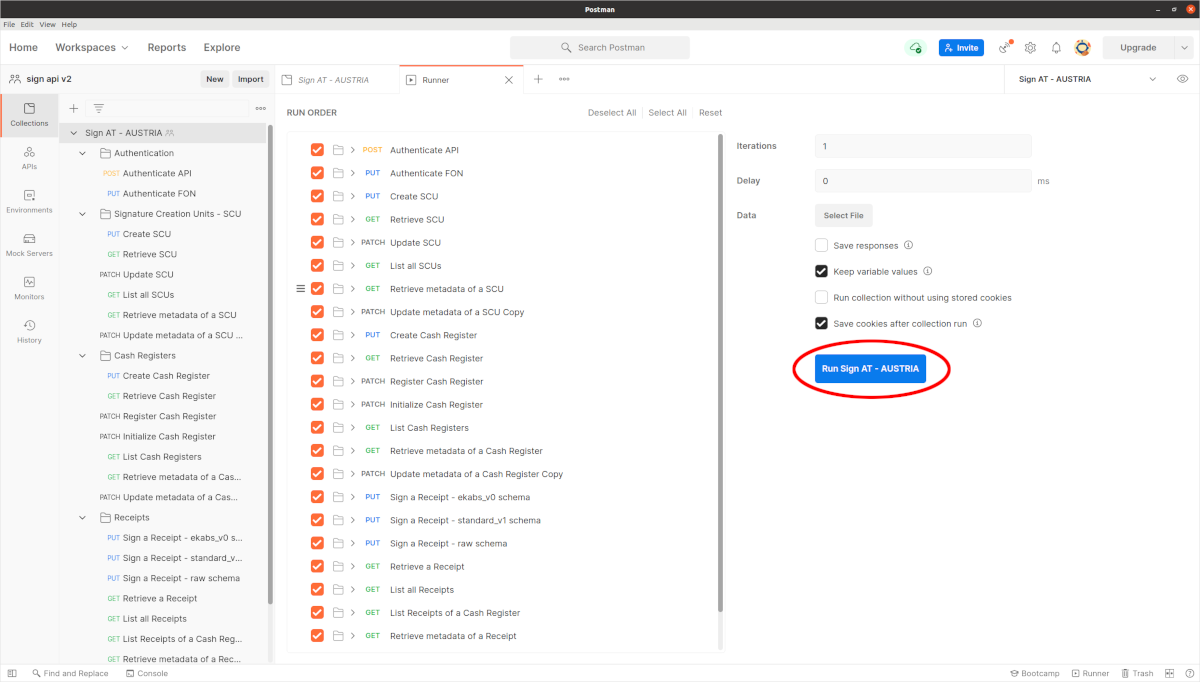1200x682 pixels.
Task: Enable Run collection without using stored cookies
Action: [x=821, y=297]
